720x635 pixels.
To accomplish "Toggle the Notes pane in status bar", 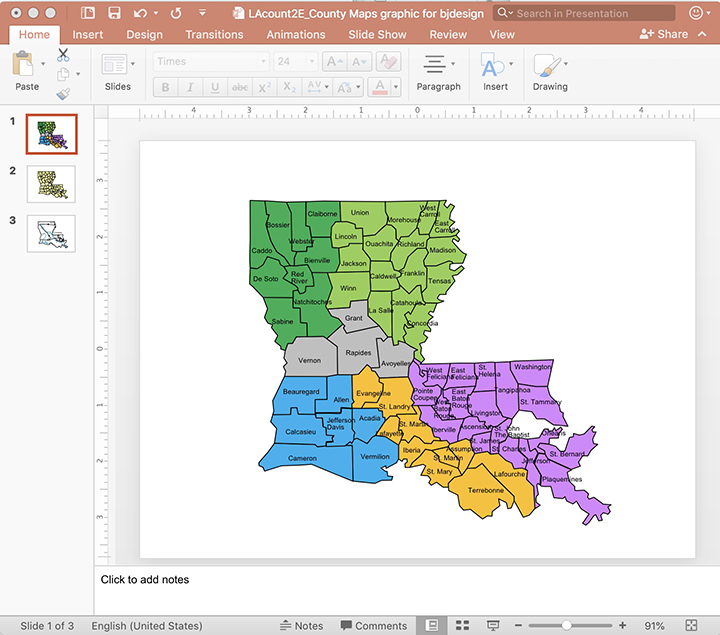I will pos(301,625).
